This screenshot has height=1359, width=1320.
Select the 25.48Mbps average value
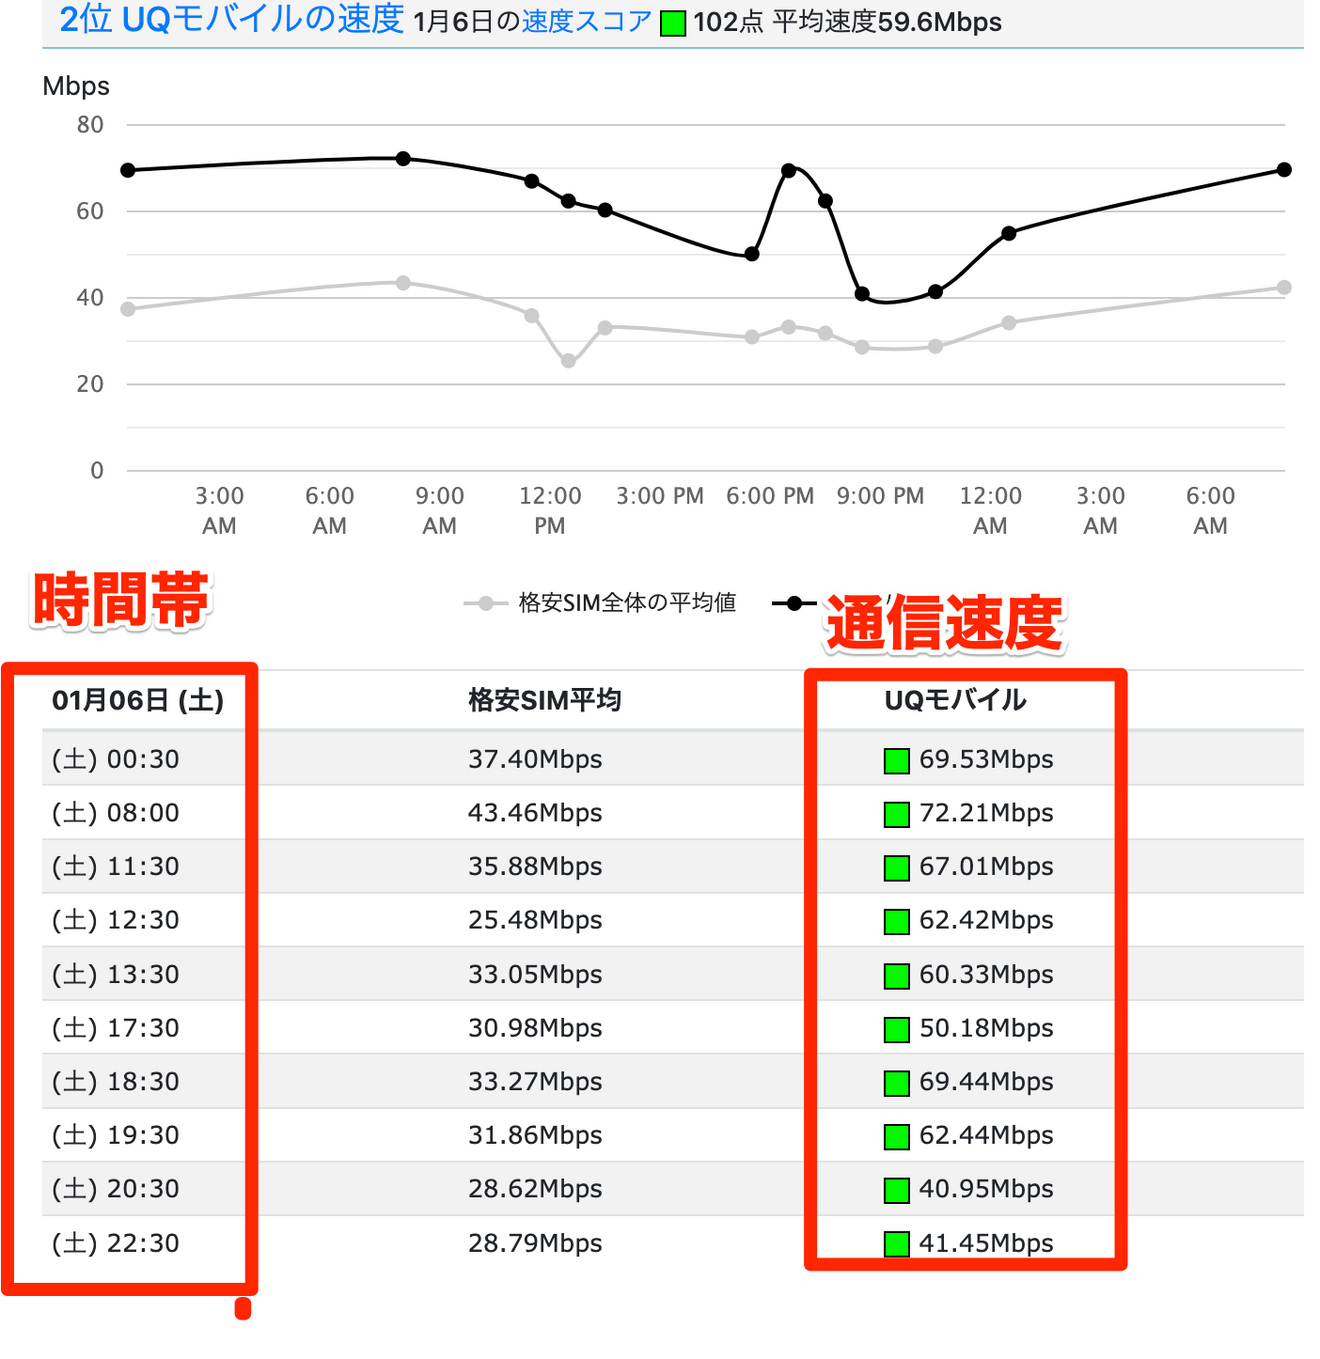click(535, 920)
